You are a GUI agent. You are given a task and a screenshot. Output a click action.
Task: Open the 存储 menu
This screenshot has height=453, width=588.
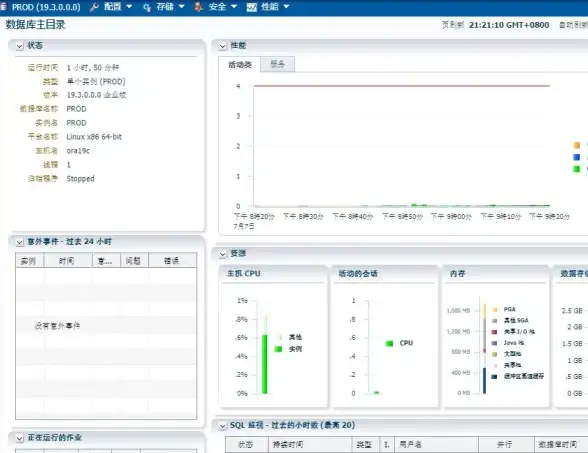pyautogui.click(x=165, y=7)
